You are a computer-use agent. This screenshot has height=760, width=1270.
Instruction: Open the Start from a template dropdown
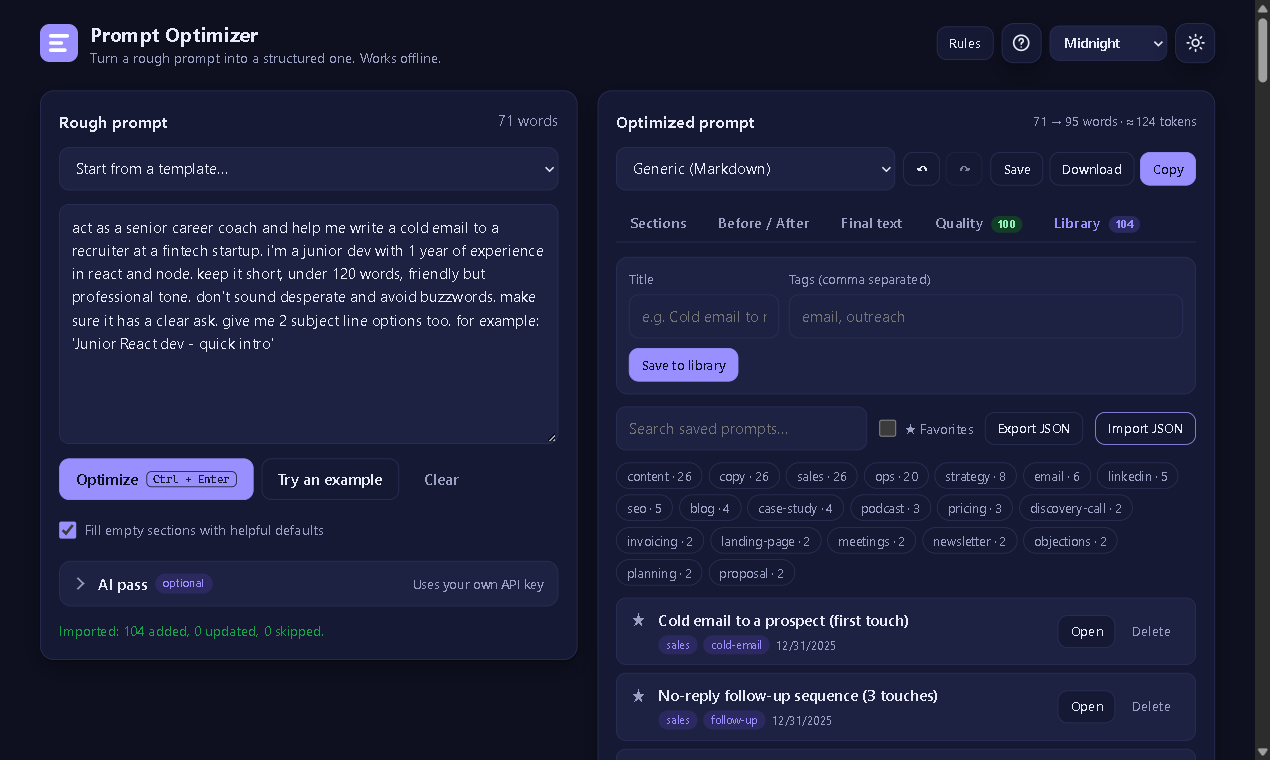[308, 169]
